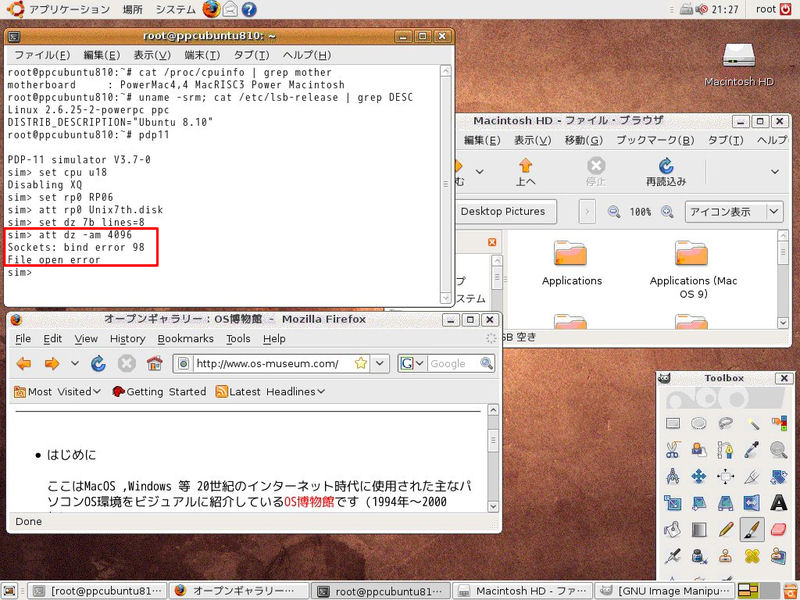
Task: Go back in Firefox
Action: [24, 364]
